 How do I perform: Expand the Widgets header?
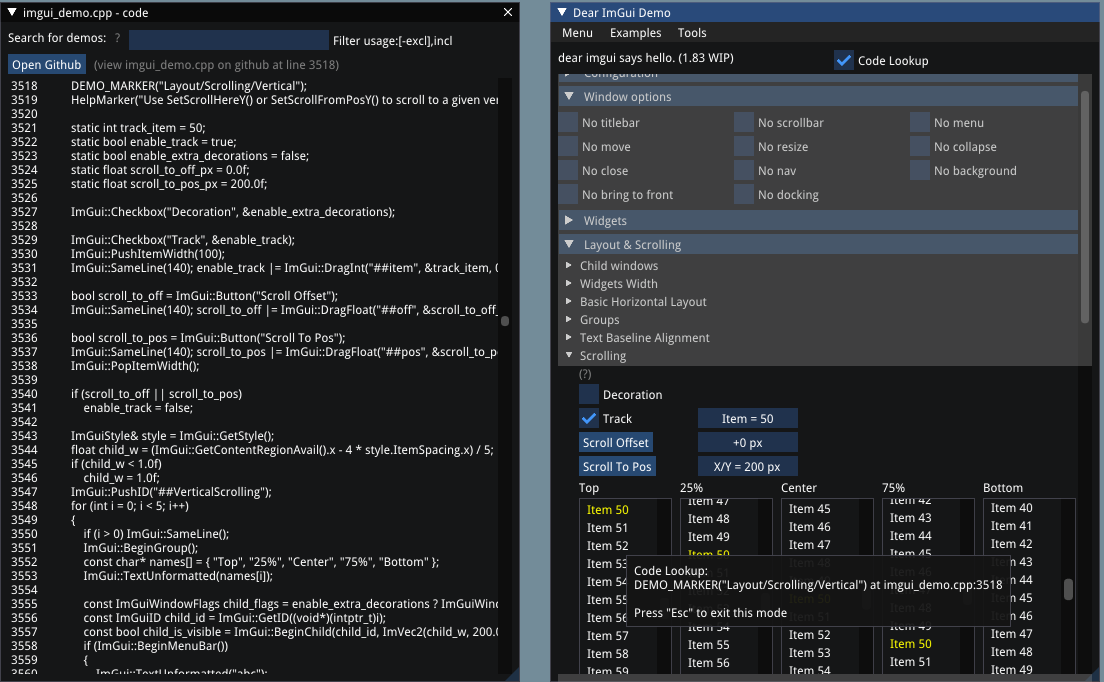click(818, 220)
